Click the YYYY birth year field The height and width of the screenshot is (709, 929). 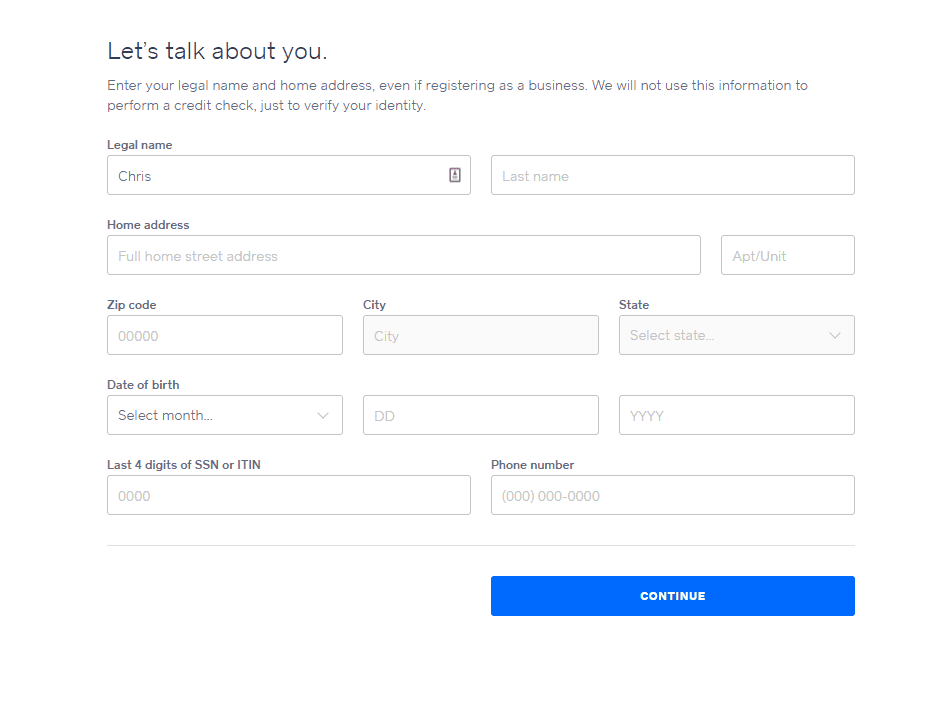pos(736,414)
